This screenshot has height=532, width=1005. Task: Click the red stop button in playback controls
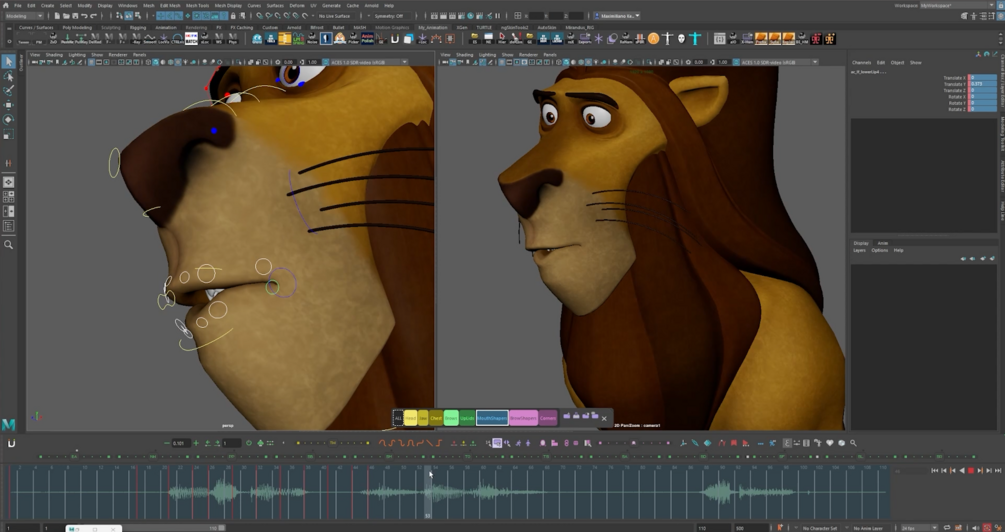point(971,471)
